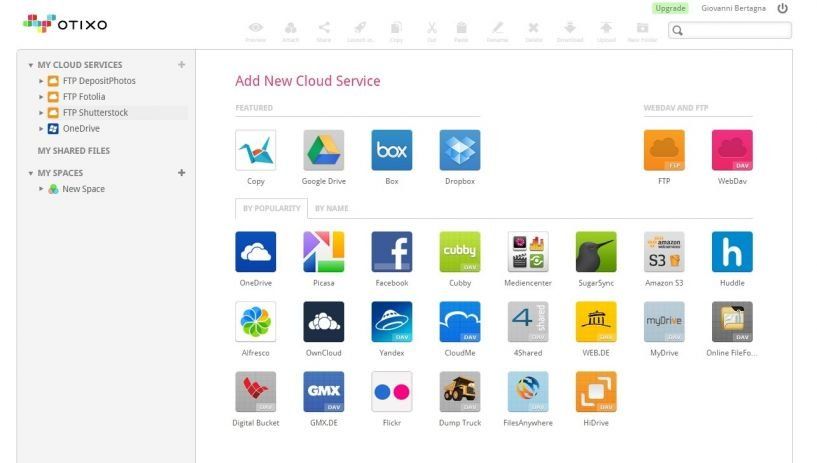Click the Launch in rocket icon
The width and height of the screenshot is (817, 463).
[x=360, y=28]
